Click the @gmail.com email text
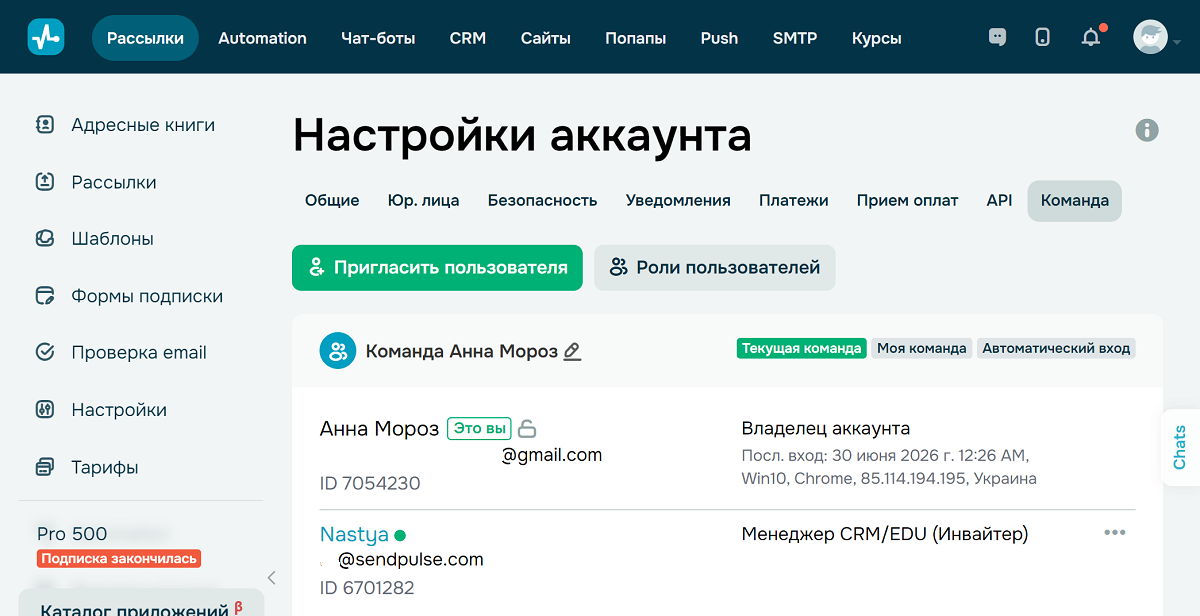Screen dimensions: 1200x616 (x=552, y=455)
